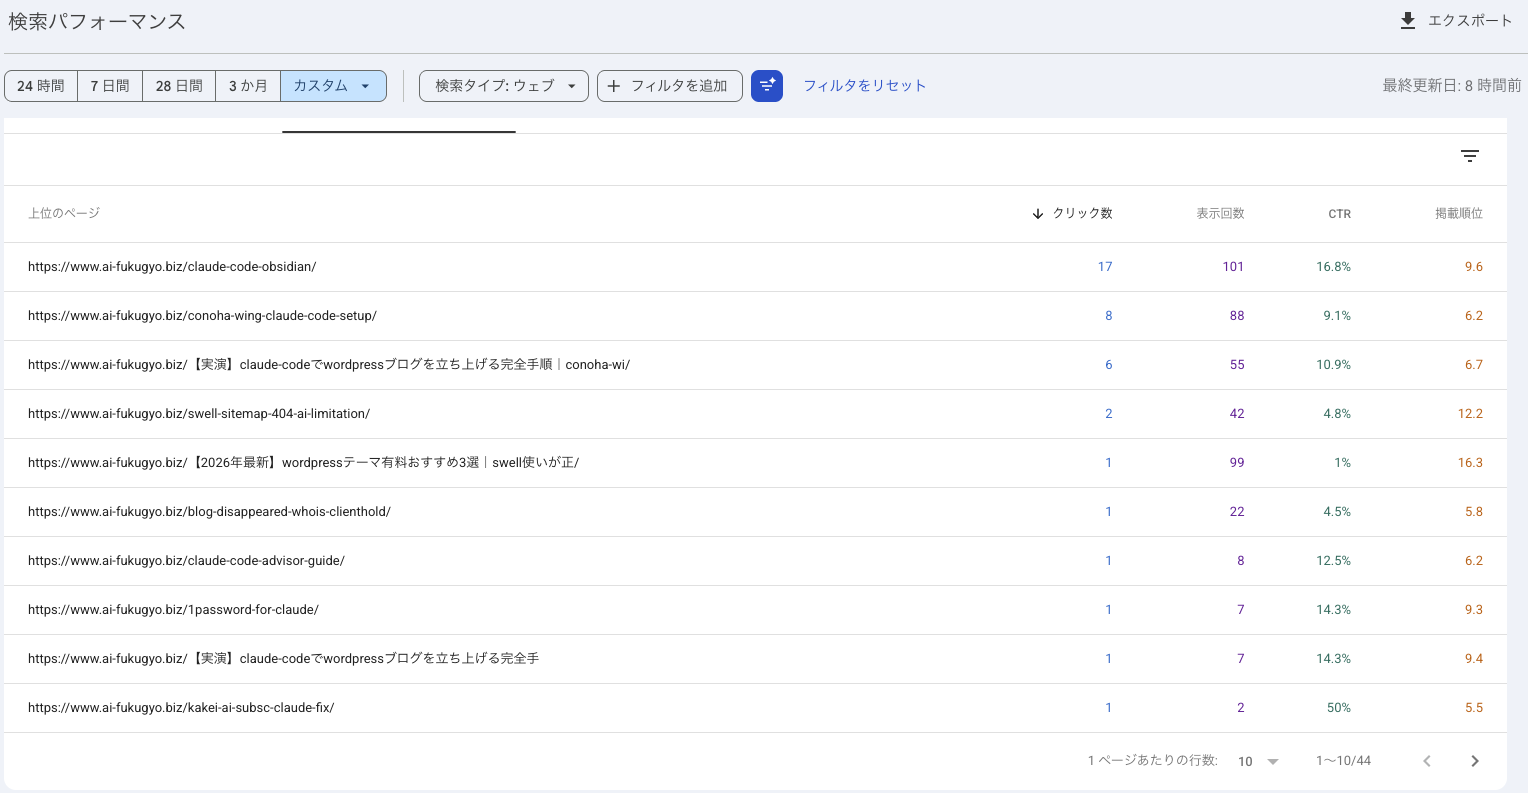Click フィルタをリセット link
The height and width of the screenshot is (793, 1528).
pos(865,86)
